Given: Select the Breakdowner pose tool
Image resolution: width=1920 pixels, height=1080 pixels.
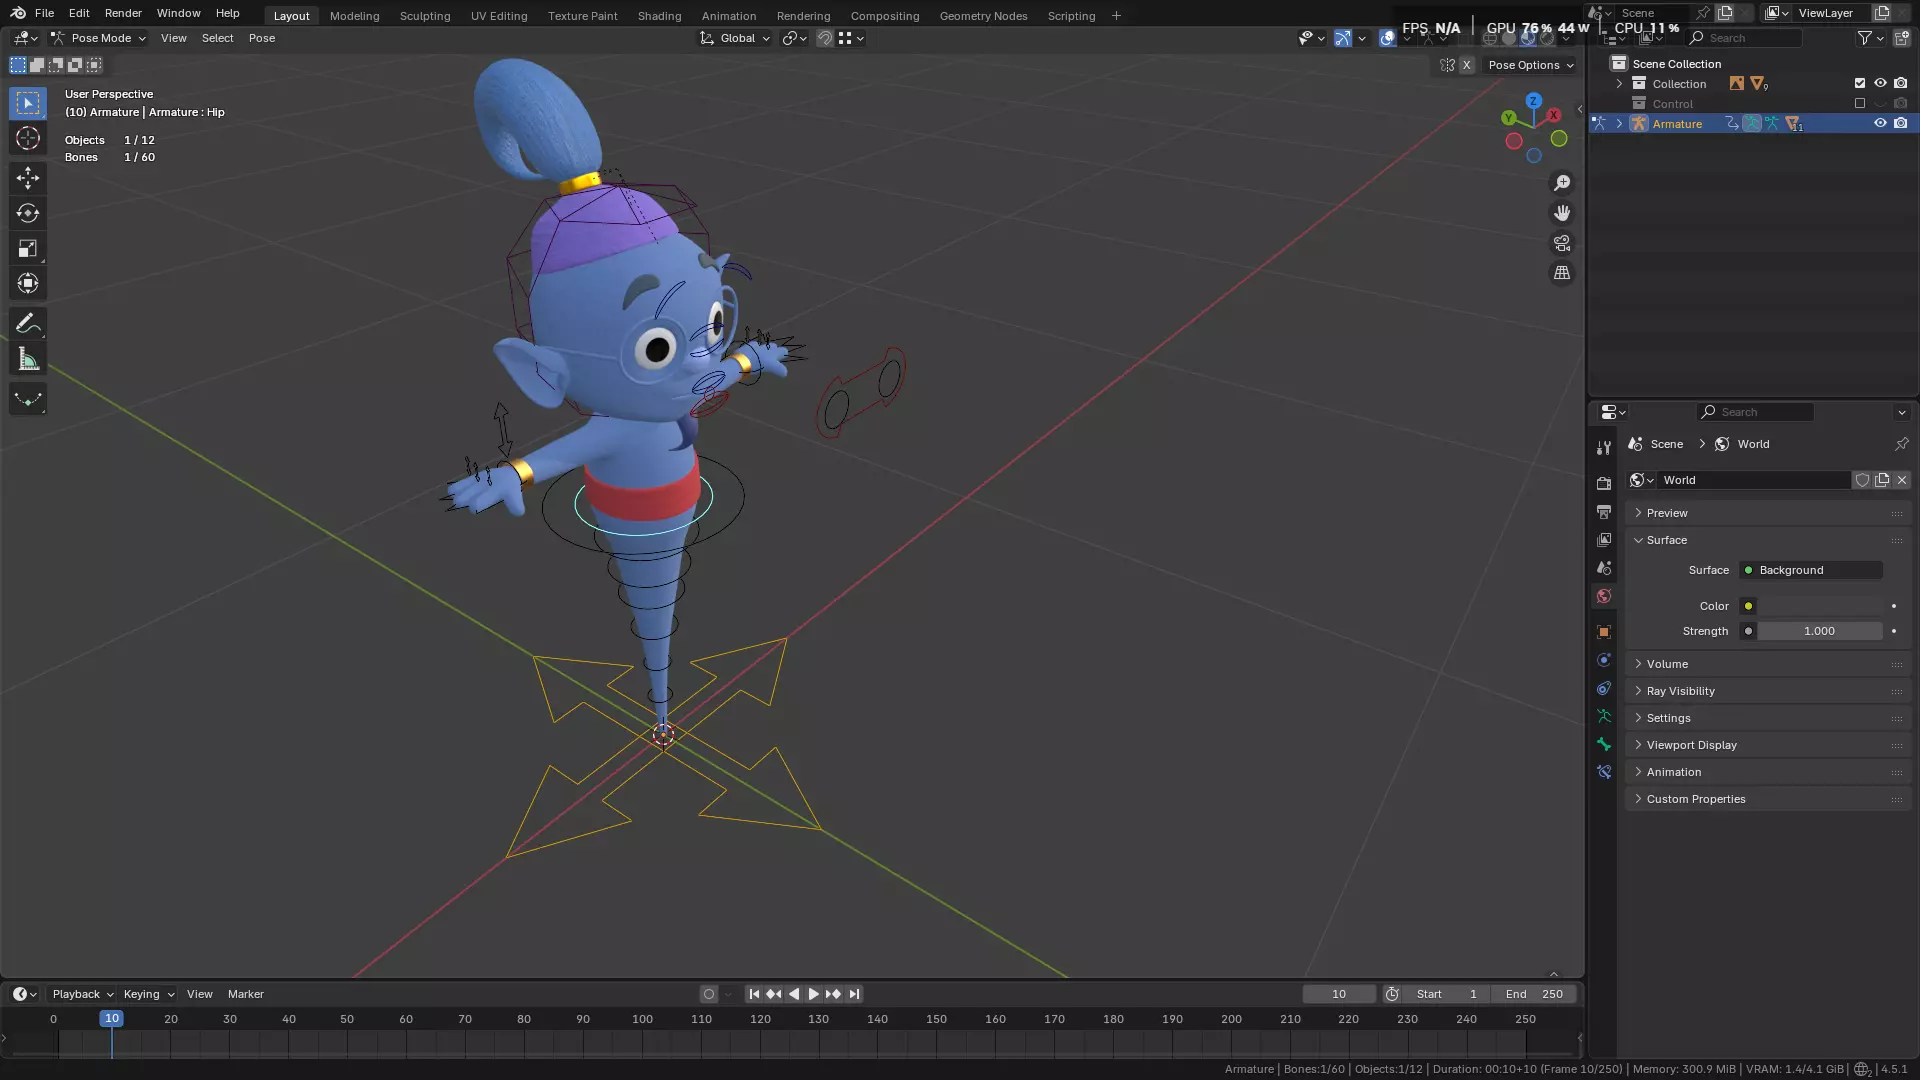Looking at the screenshot, I should pos(28,399).
